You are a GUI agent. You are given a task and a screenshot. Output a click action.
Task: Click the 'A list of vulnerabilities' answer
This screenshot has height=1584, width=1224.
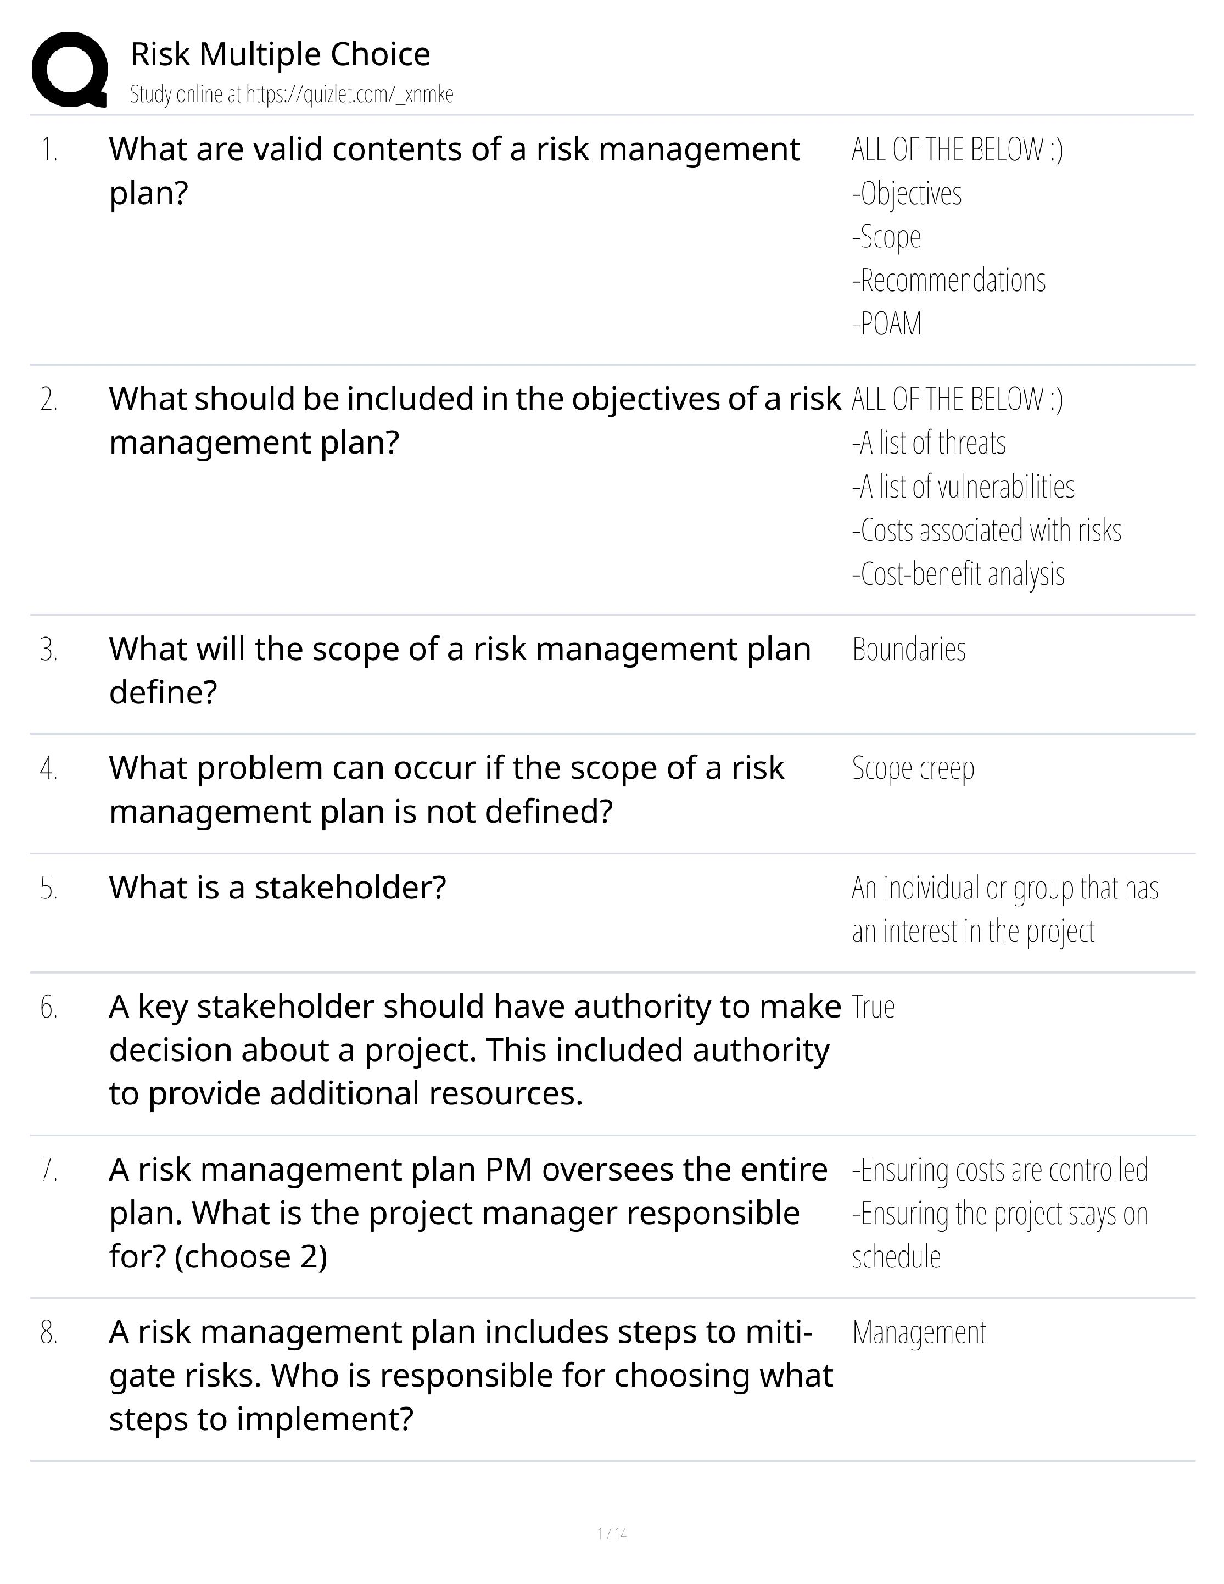point(963,487)
